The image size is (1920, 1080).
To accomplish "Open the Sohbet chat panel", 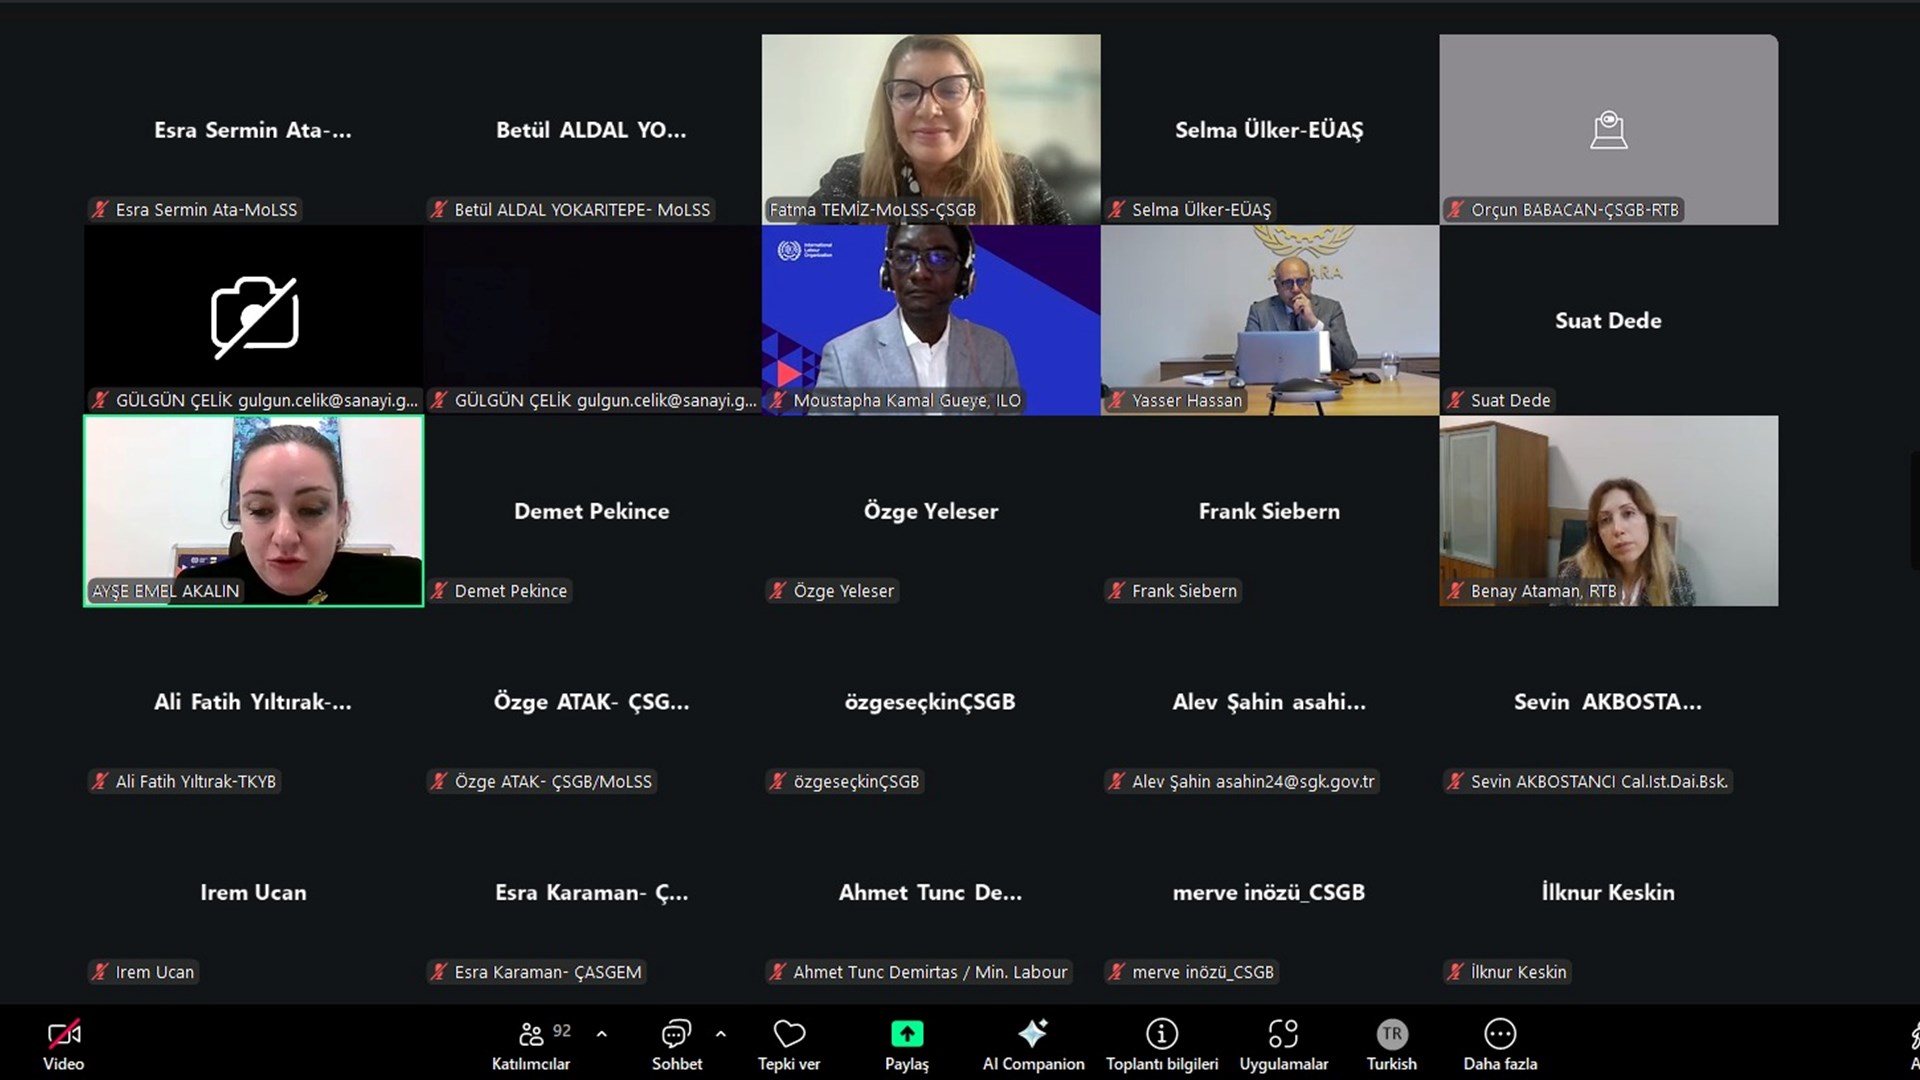I will [x=676, y=1034].
